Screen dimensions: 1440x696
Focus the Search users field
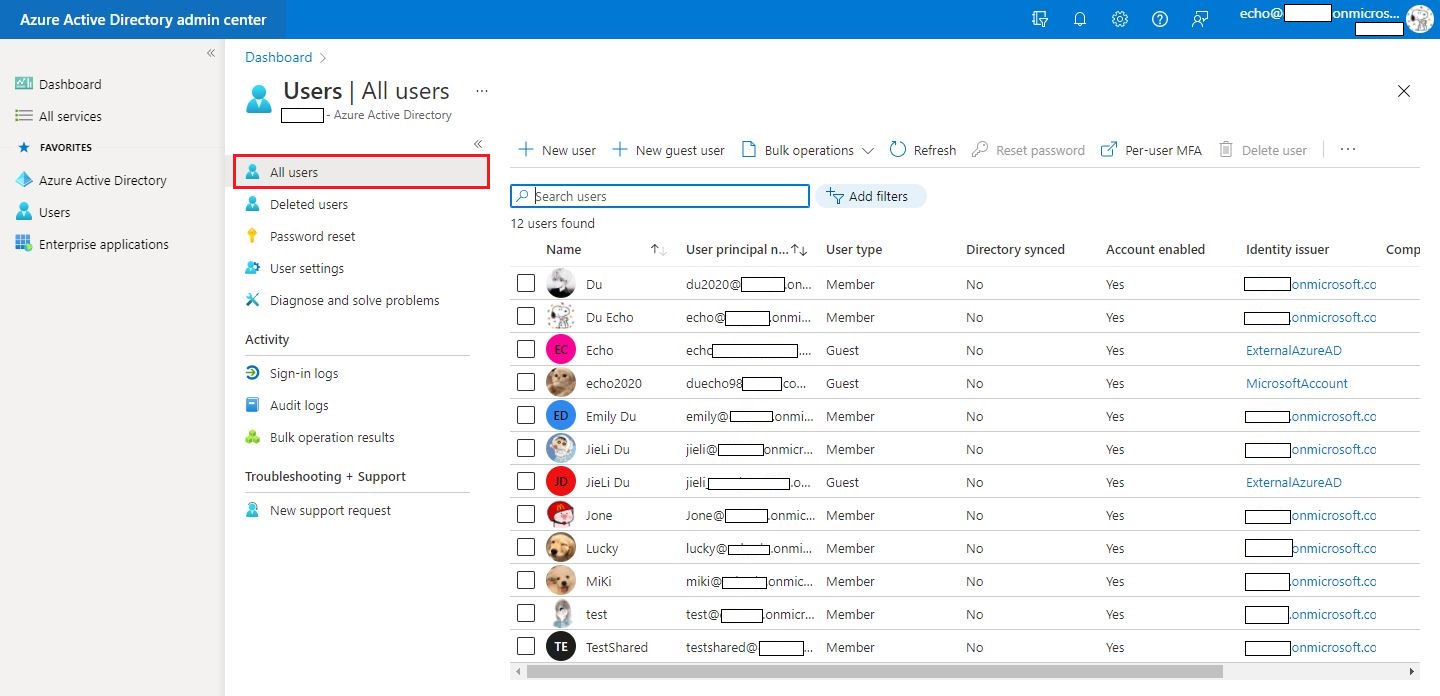660,196
